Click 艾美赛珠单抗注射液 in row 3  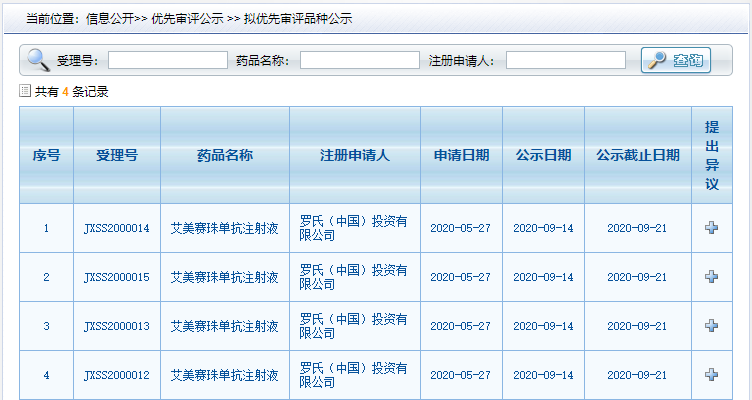pos(224,326)
